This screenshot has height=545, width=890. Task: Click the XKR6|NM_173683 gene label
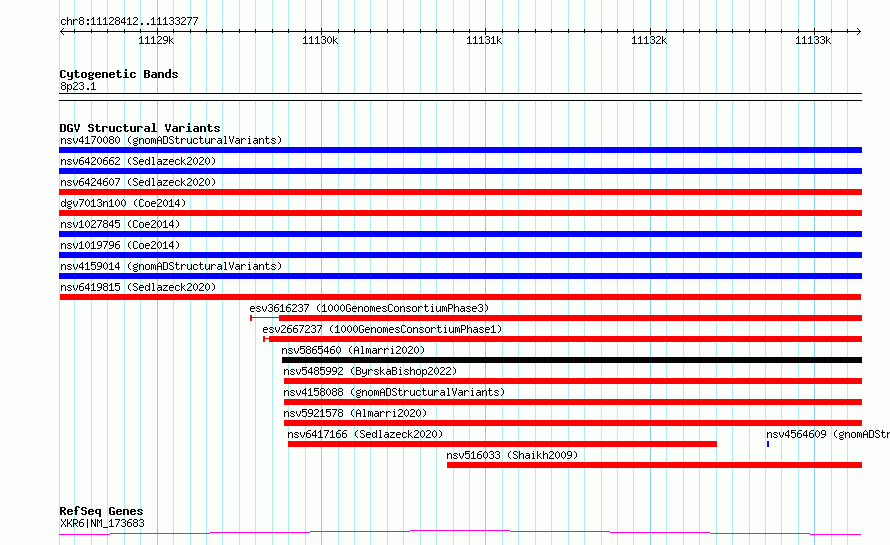pyautogui.click(x=102, y=523)
